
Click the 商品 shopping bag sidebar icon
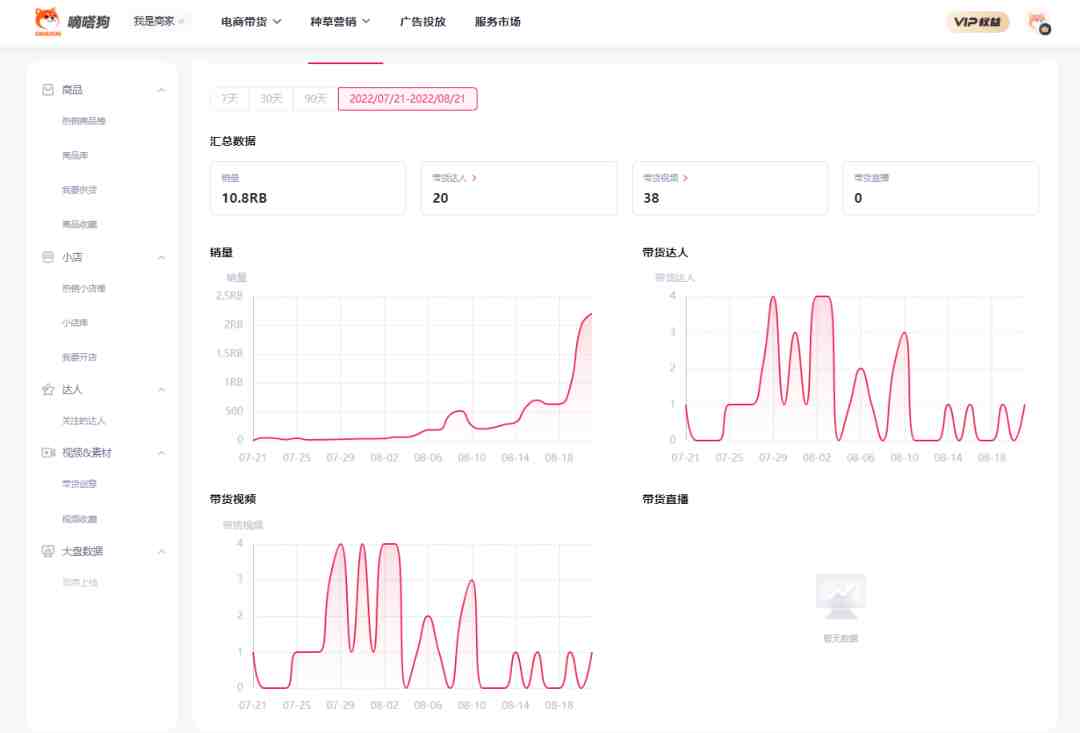(48, 90)
